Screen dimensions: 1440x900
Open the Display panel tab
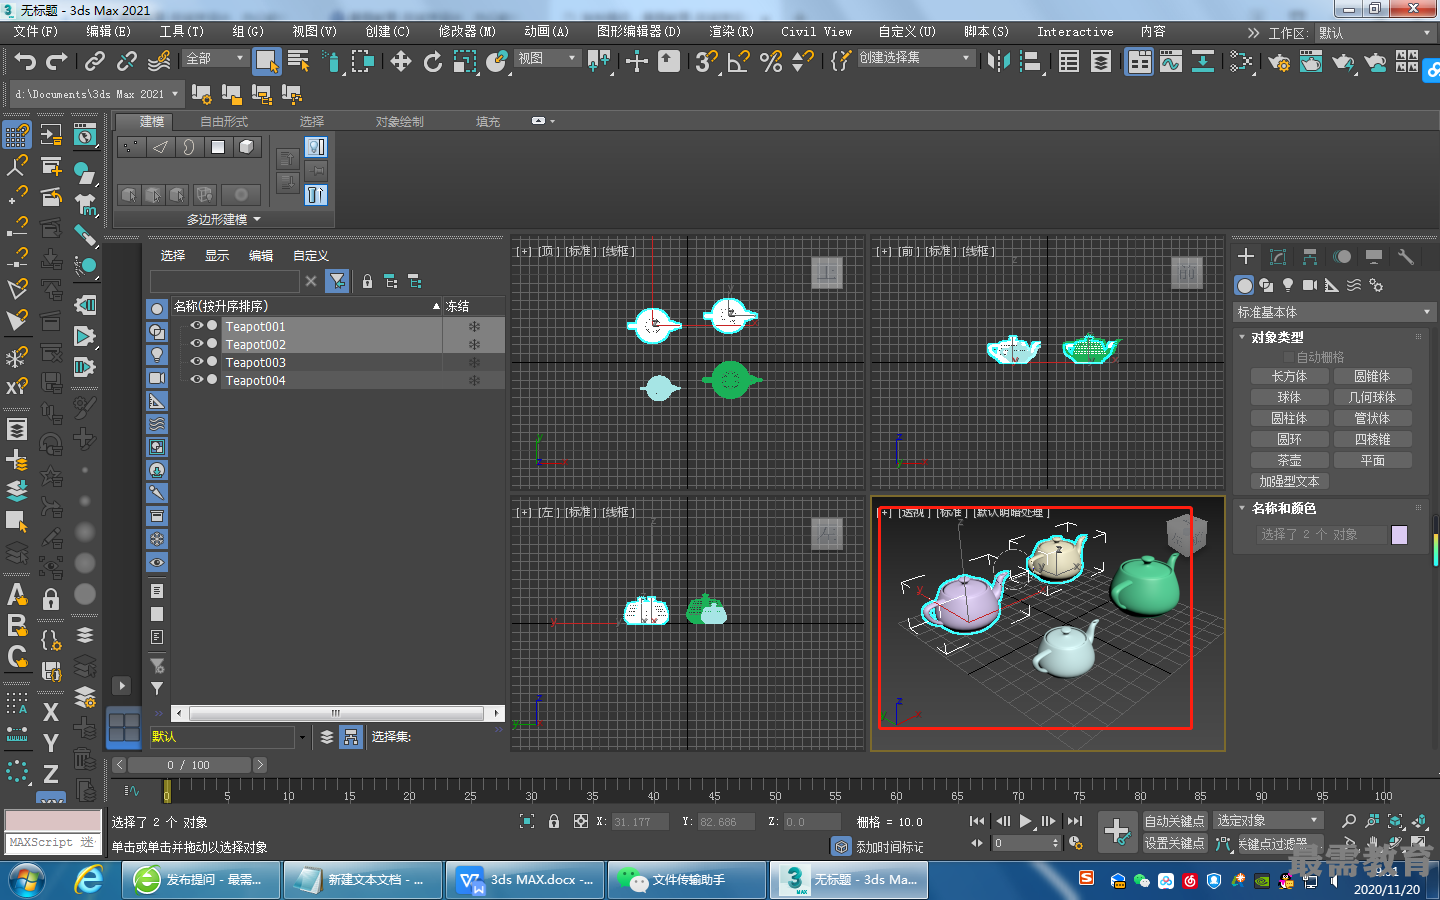[1374, 257]
